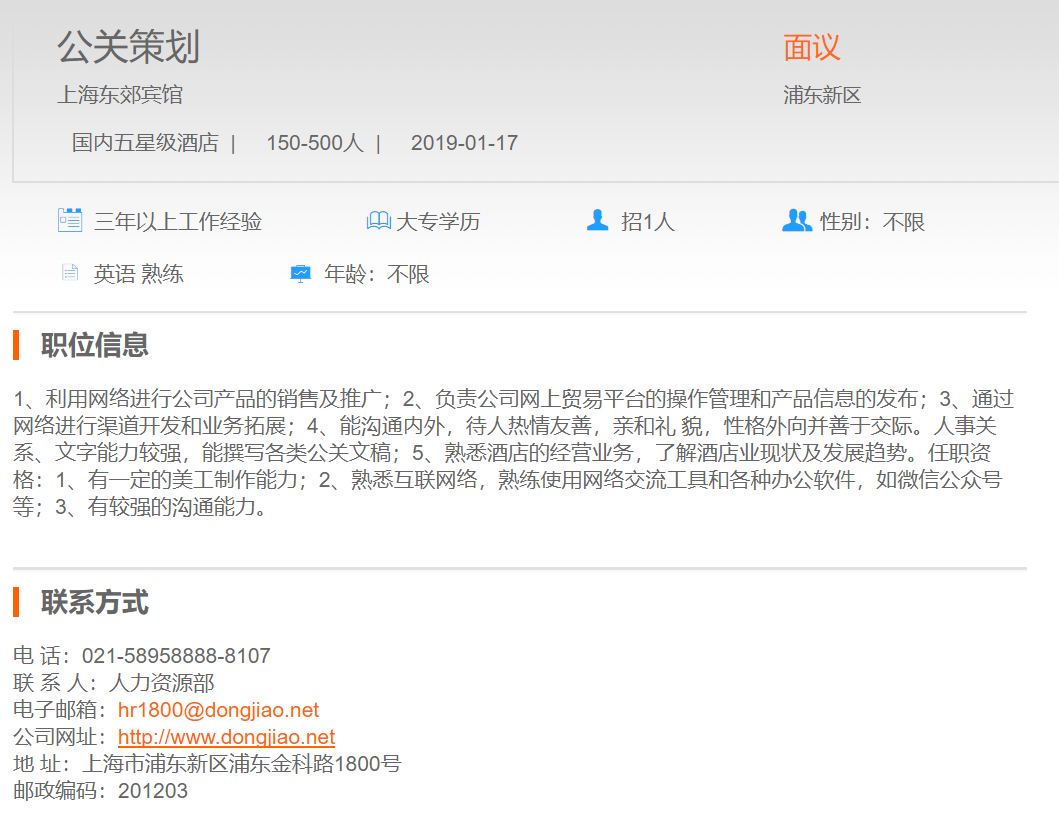Click the posting date 2019-01-17
This screenshot has width=1059, height=821.
(x=464, y=143)
